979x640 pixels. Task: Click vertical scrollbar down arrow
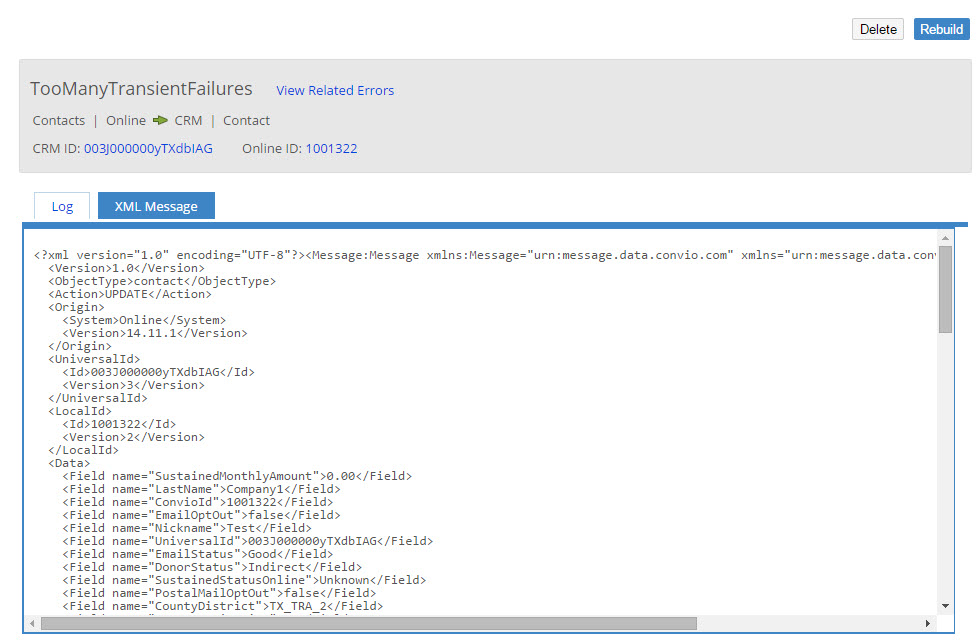coord(945,606)
